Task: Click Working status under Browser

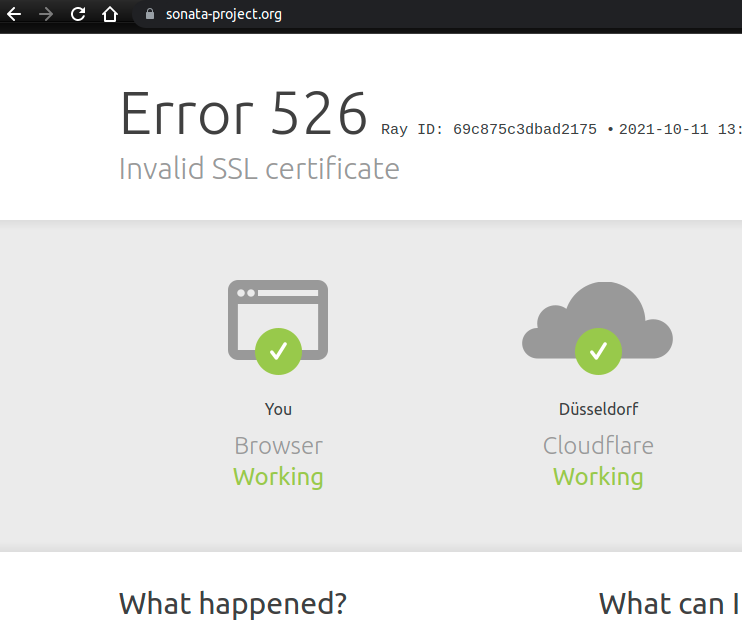Action: coord(278,477)
